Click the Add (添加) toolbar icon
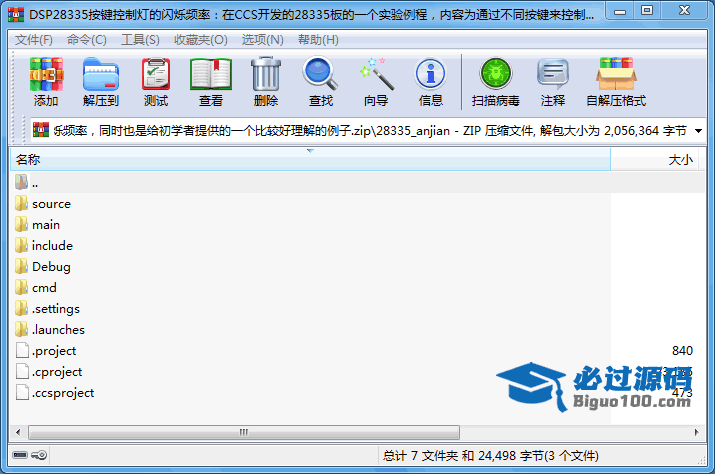Viewport: 715px width, 474px height. pyautogui.click(x=46, y=74)
